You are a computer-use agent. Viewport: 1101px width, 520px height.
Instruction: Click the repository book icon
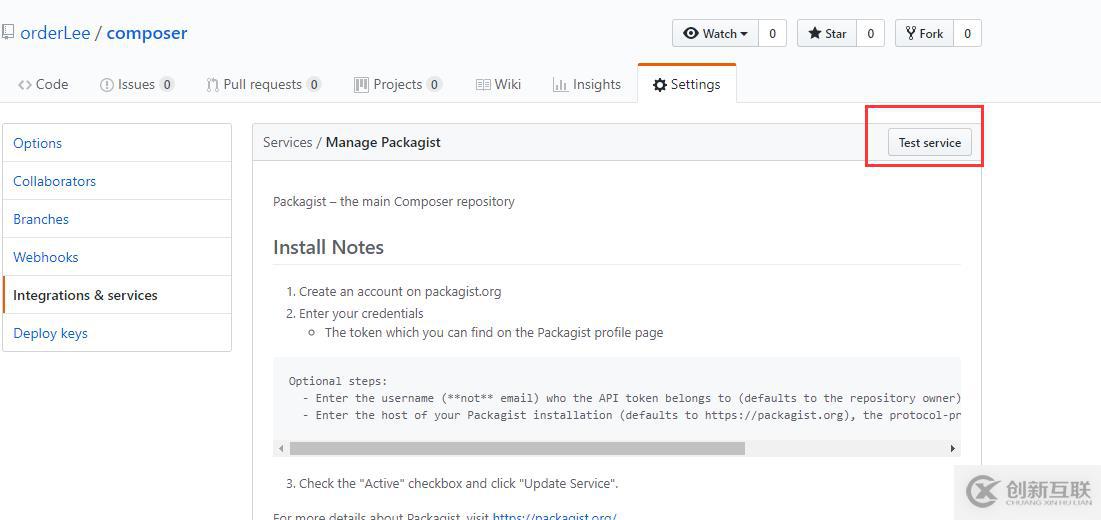coord(8,32)
